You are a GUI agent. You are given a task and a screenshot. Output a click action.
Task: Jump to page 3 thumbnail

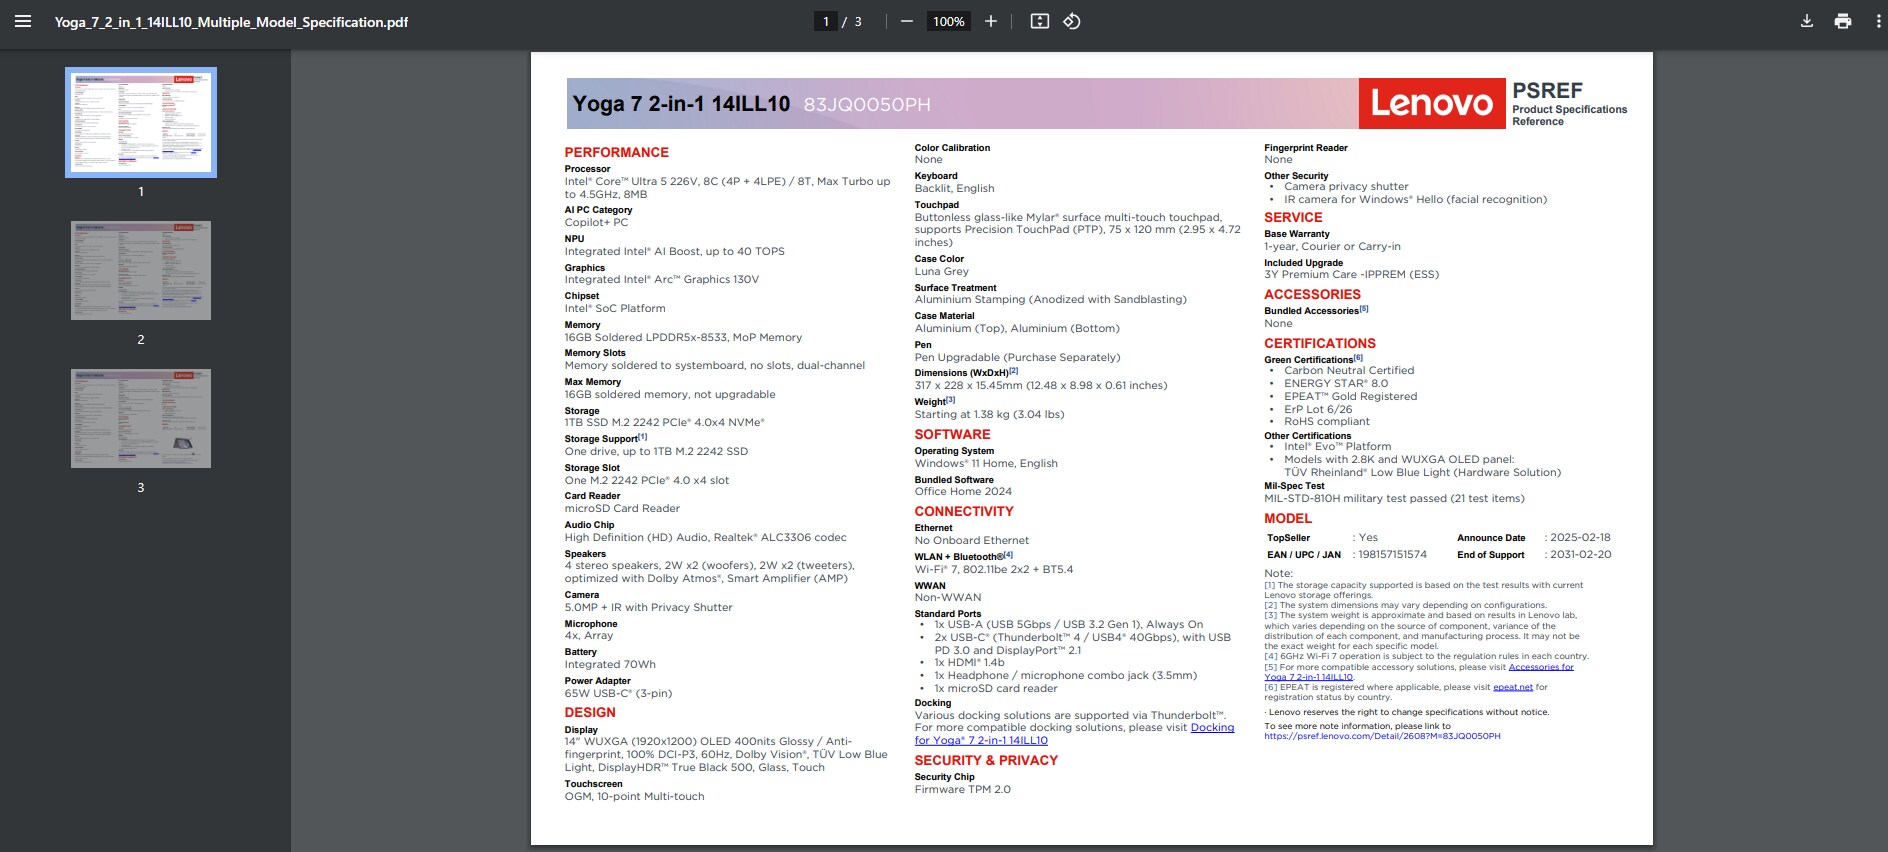[x=141, y=418]
